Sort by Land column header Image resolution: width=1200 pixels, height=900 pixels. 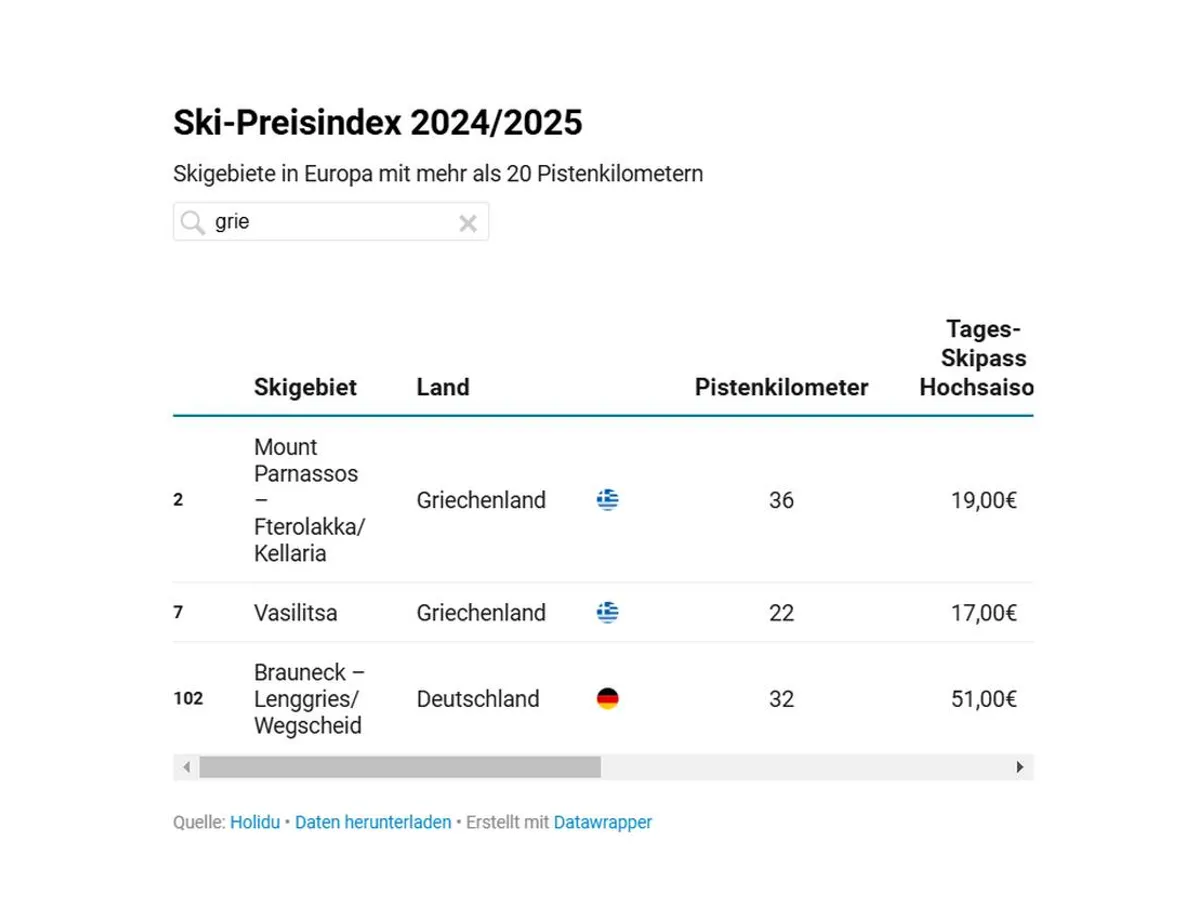(x=443, y=387)
